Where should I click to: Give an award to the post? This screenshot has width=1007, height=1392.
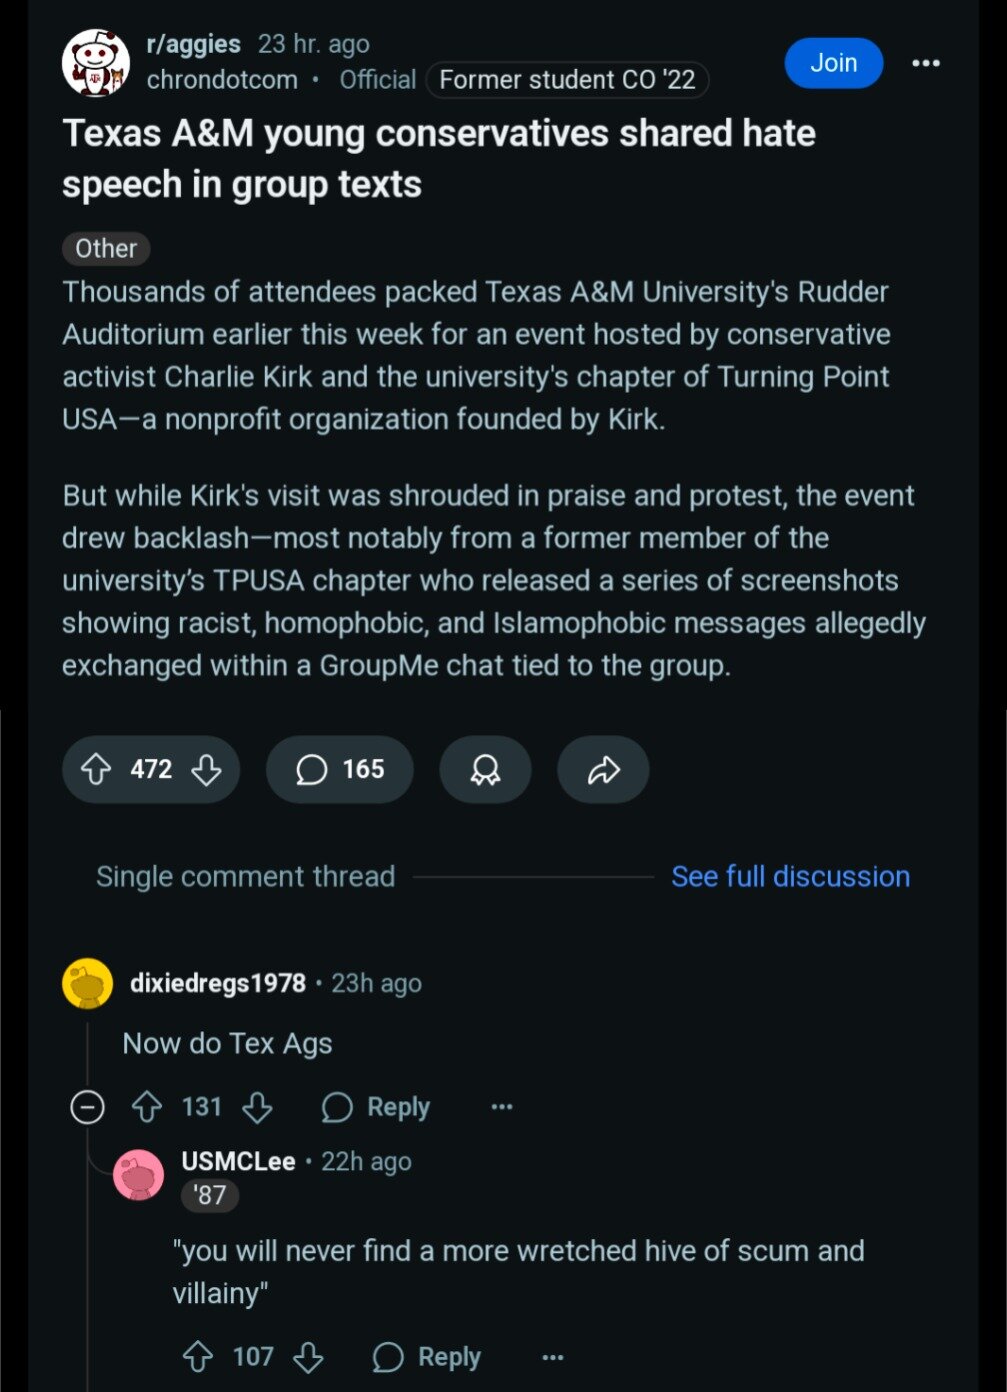point(485,769)
